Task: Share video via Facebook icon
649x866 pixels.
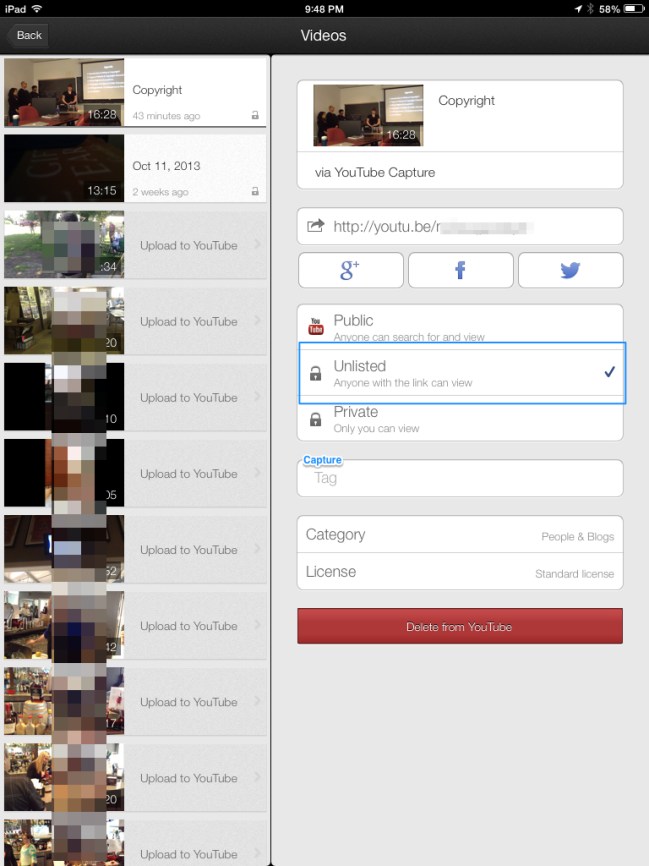Action: click(460, 270)
